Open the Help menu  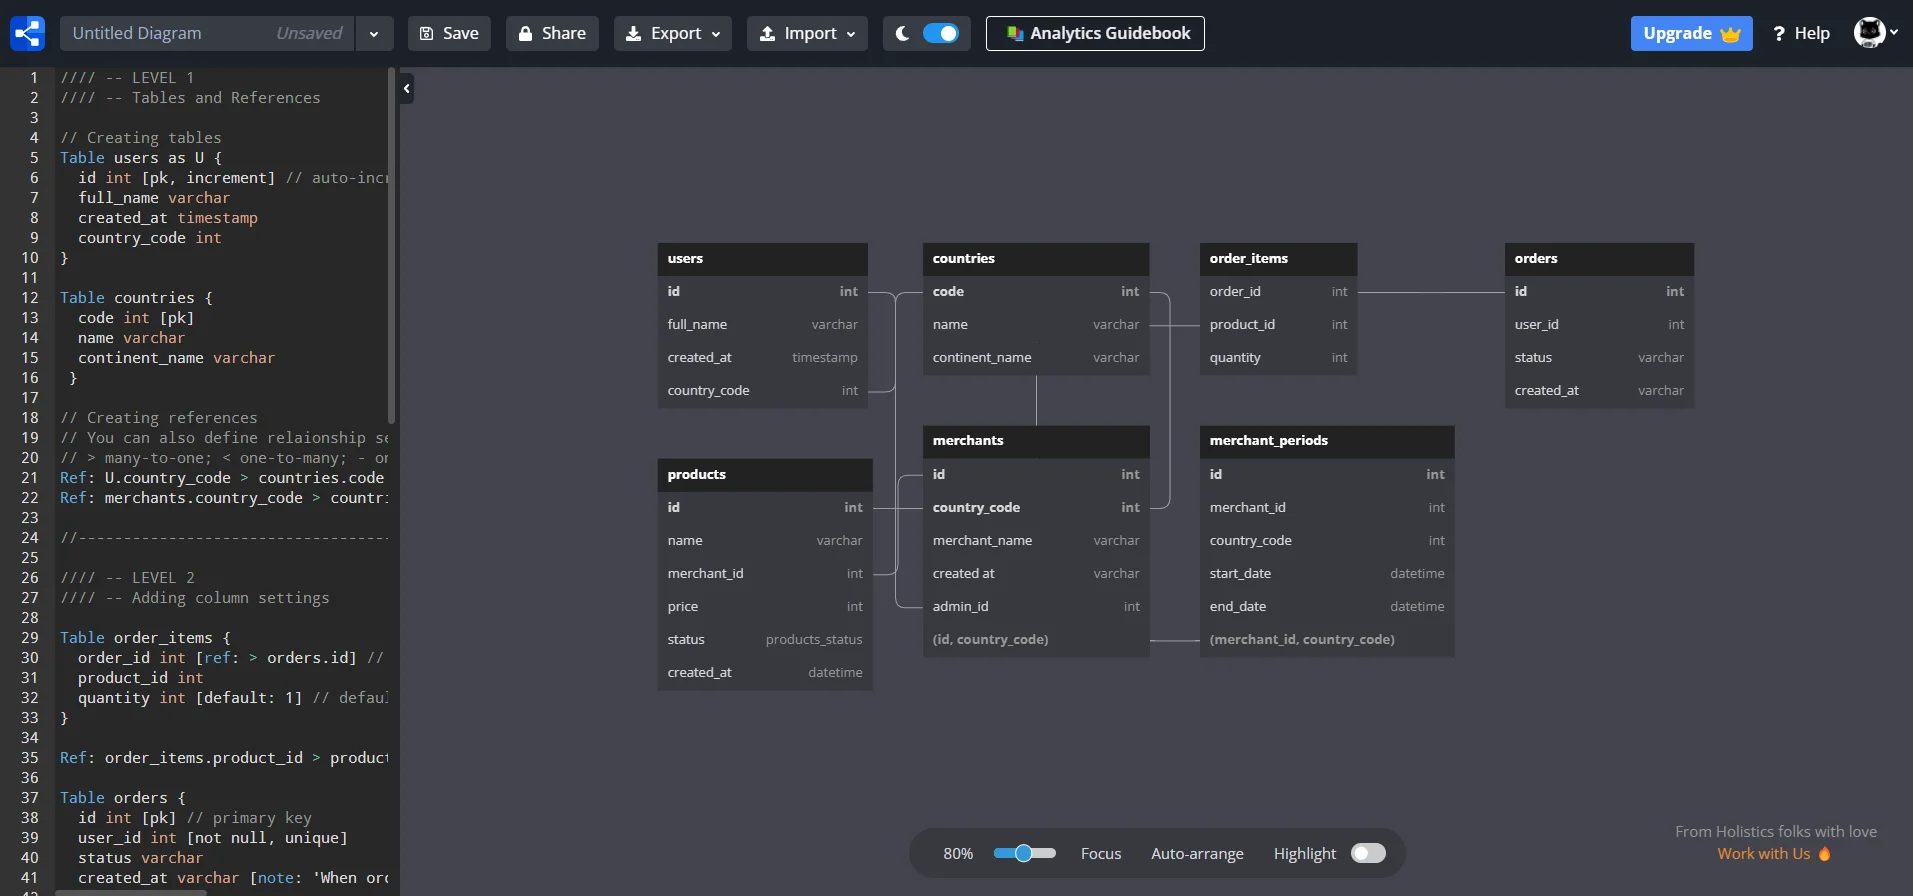(x=1801, y=33)
